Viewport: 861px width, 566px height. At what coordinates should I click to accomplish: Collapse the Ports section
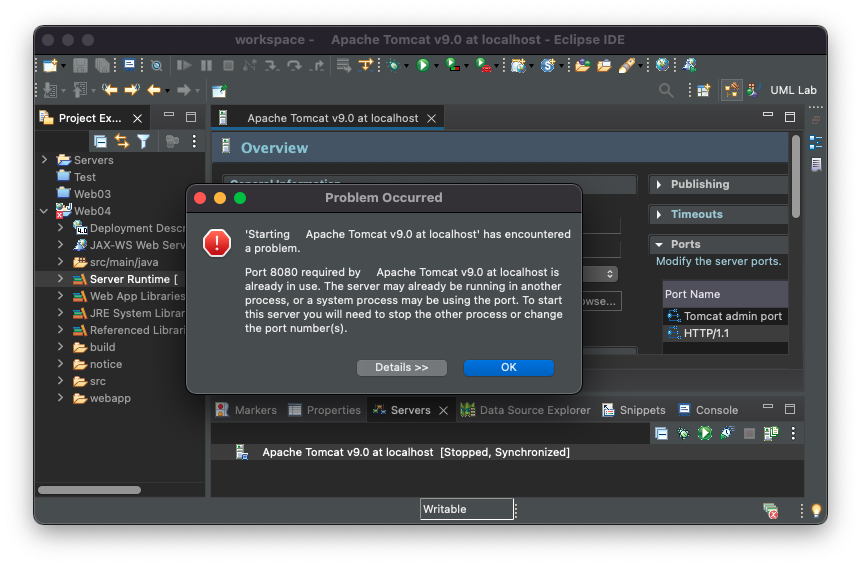pyautogui.click(x=659, y=244)
